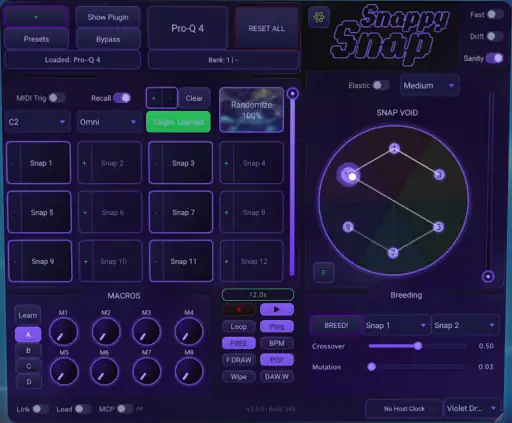Open the Snap 1 breeding parent dropdown

tap(396, 325)
